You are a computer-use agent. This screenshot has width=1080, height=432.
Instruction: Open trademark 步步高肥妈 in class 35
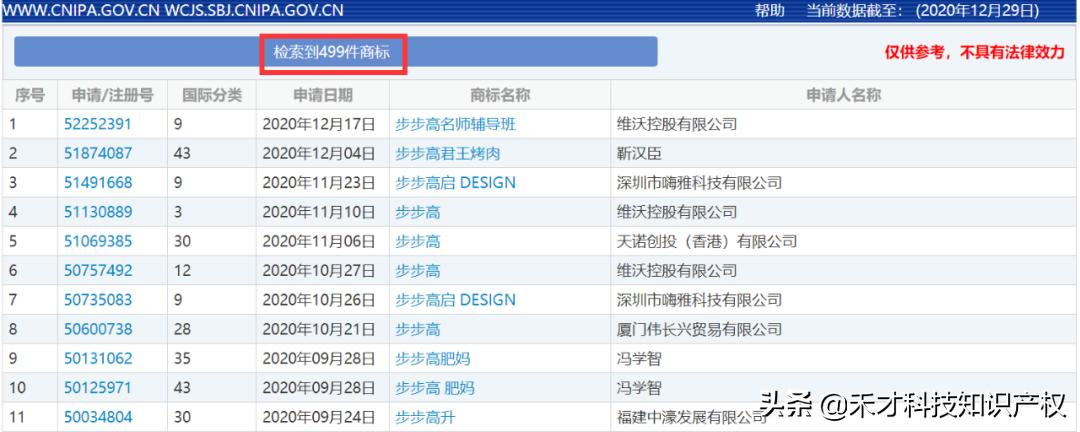pyautogui.click(x=433, y=358)
